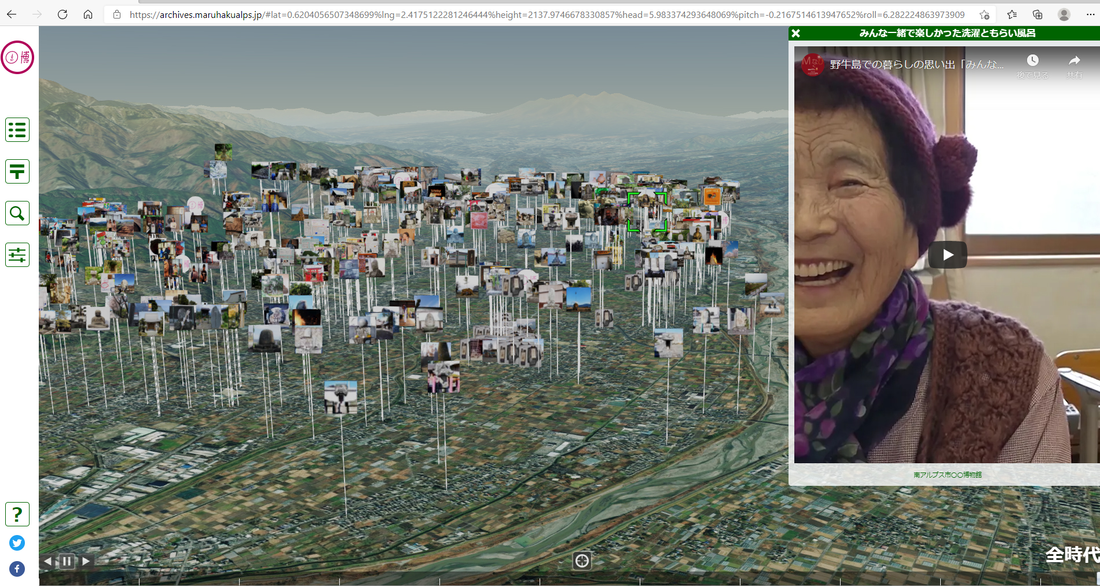Open the search magnifier icon
The image size is (1100, 586).
pyautogui.click(x=17, y=213)
